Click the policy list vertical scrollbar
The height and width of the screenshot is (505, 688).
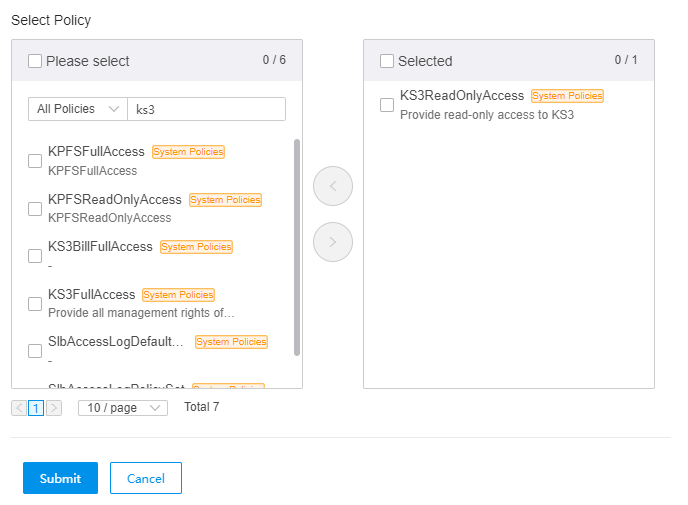click(297, 247)
